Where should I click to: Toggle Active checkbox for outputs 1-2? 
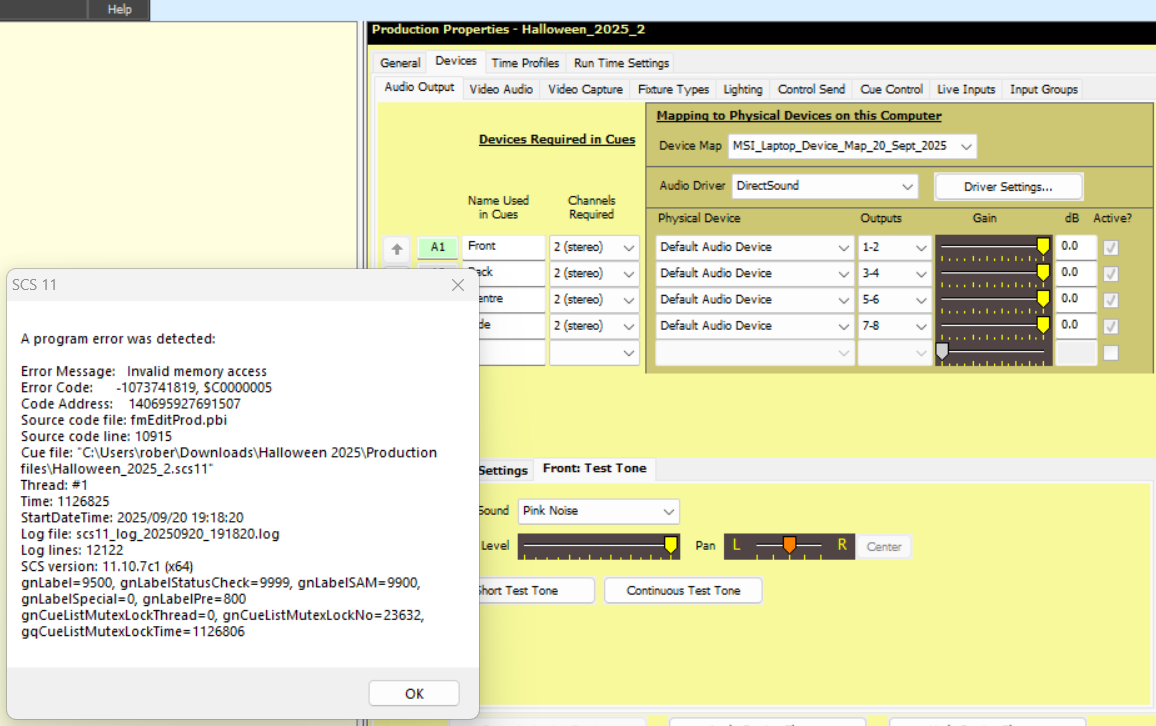pos(1110,247)
